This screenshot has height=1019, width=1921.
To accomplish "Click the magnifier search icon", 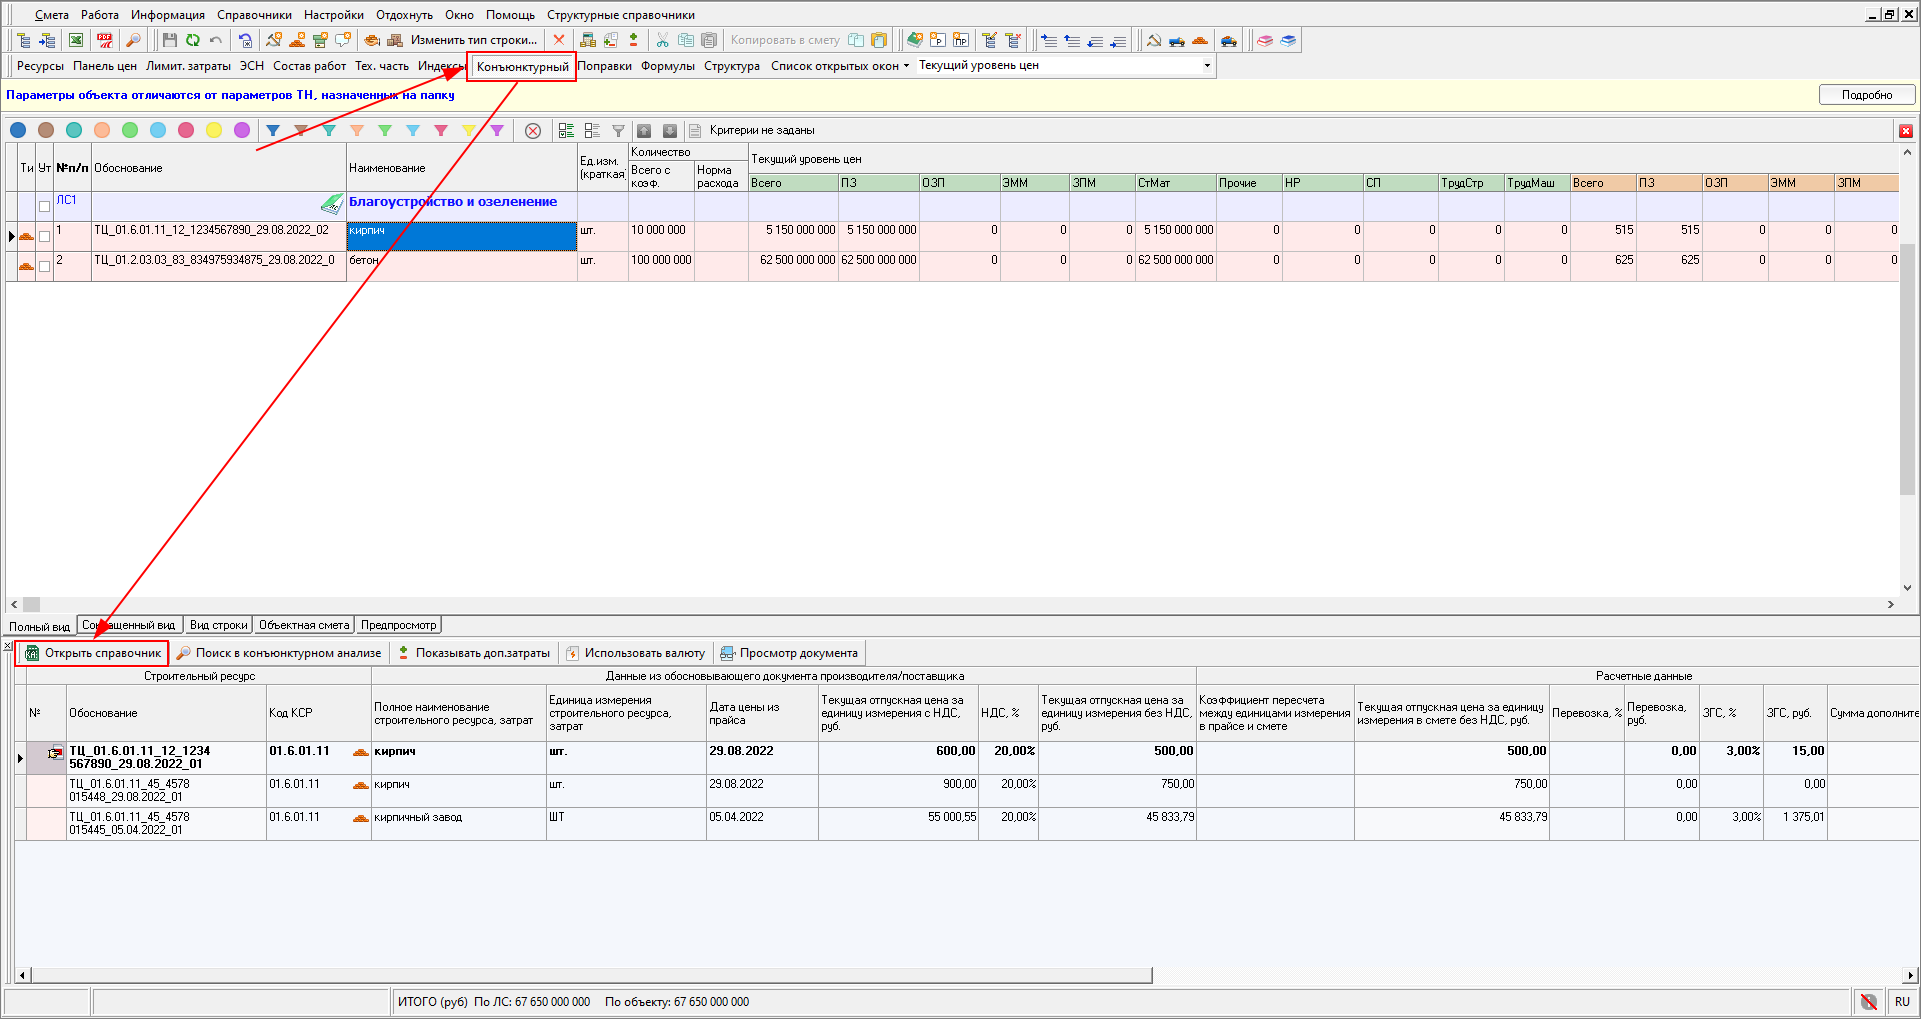I will pos(133,40).
